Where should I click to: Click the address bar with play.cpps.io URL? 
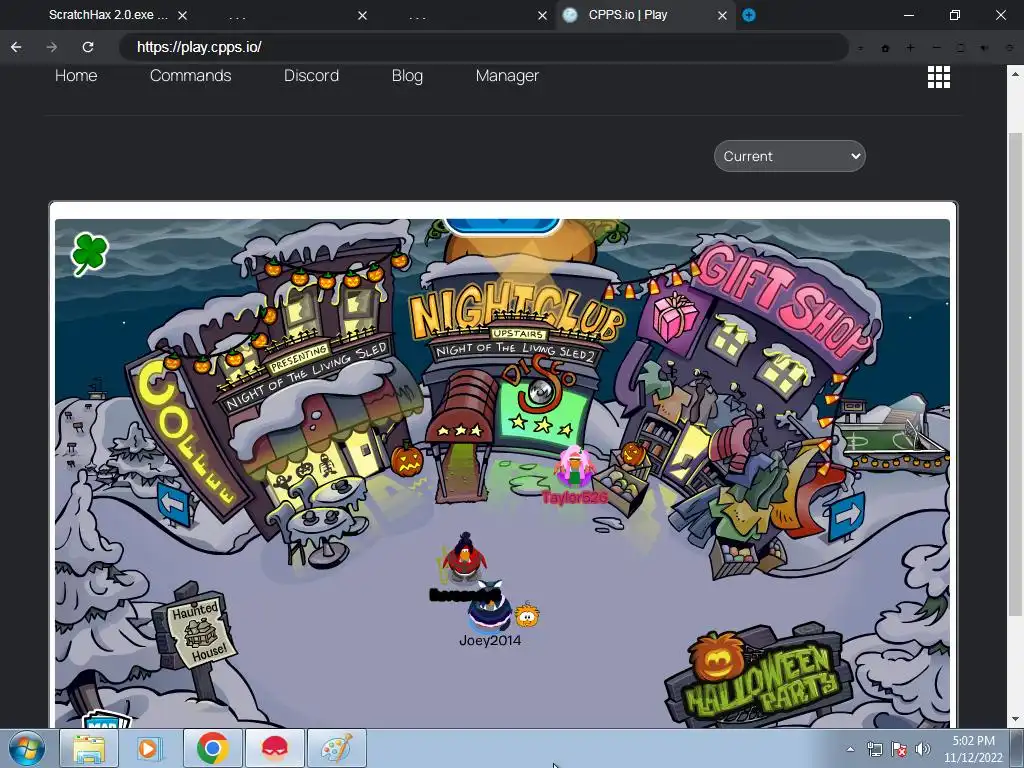(483, 47)
